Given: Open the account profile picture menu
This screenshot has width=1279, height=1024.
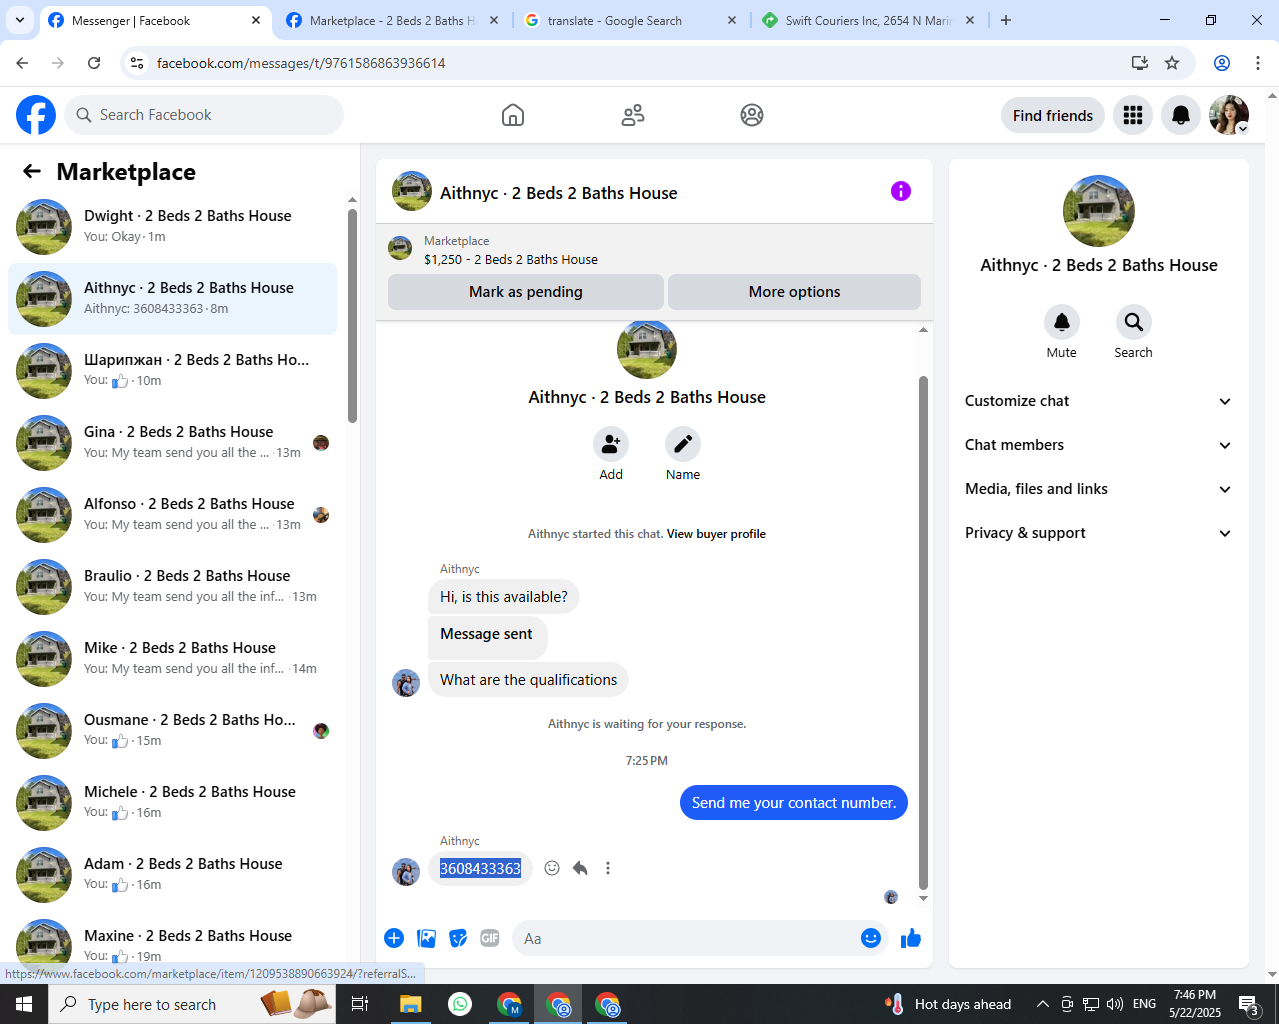Looking at the screenshot, I should [1229, 115].
